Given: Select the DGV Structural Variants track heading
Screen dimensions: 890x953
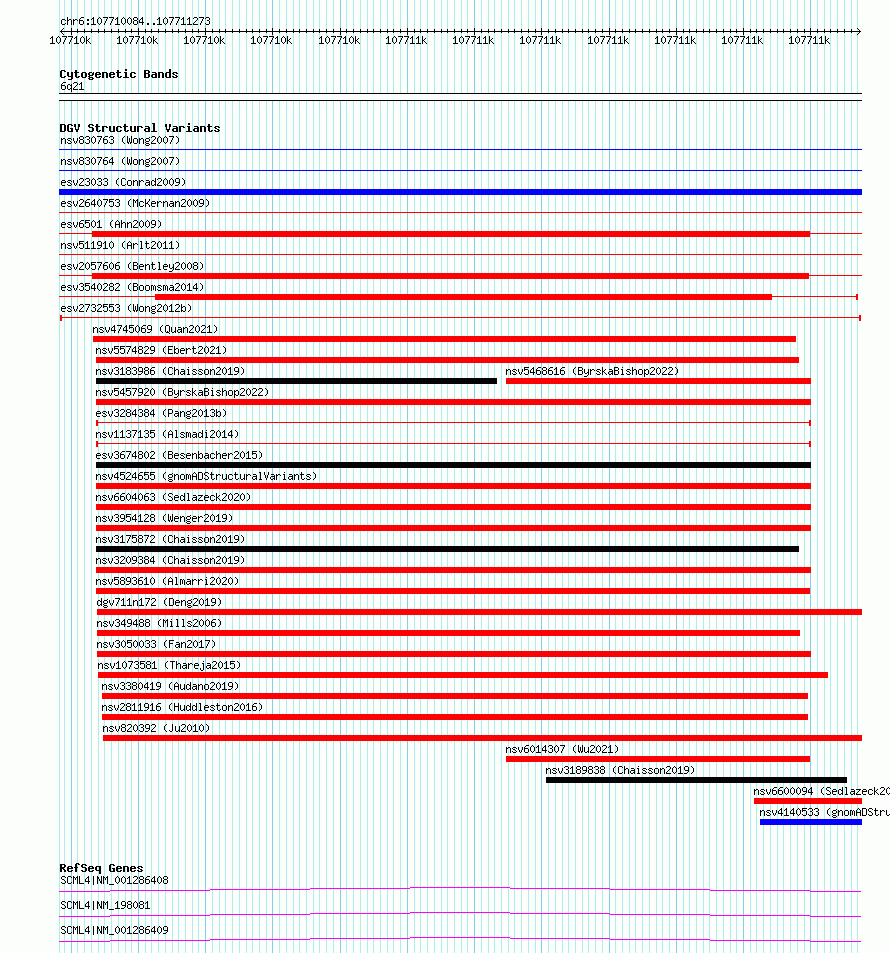Looking at the screenshot, I should 140,128.
